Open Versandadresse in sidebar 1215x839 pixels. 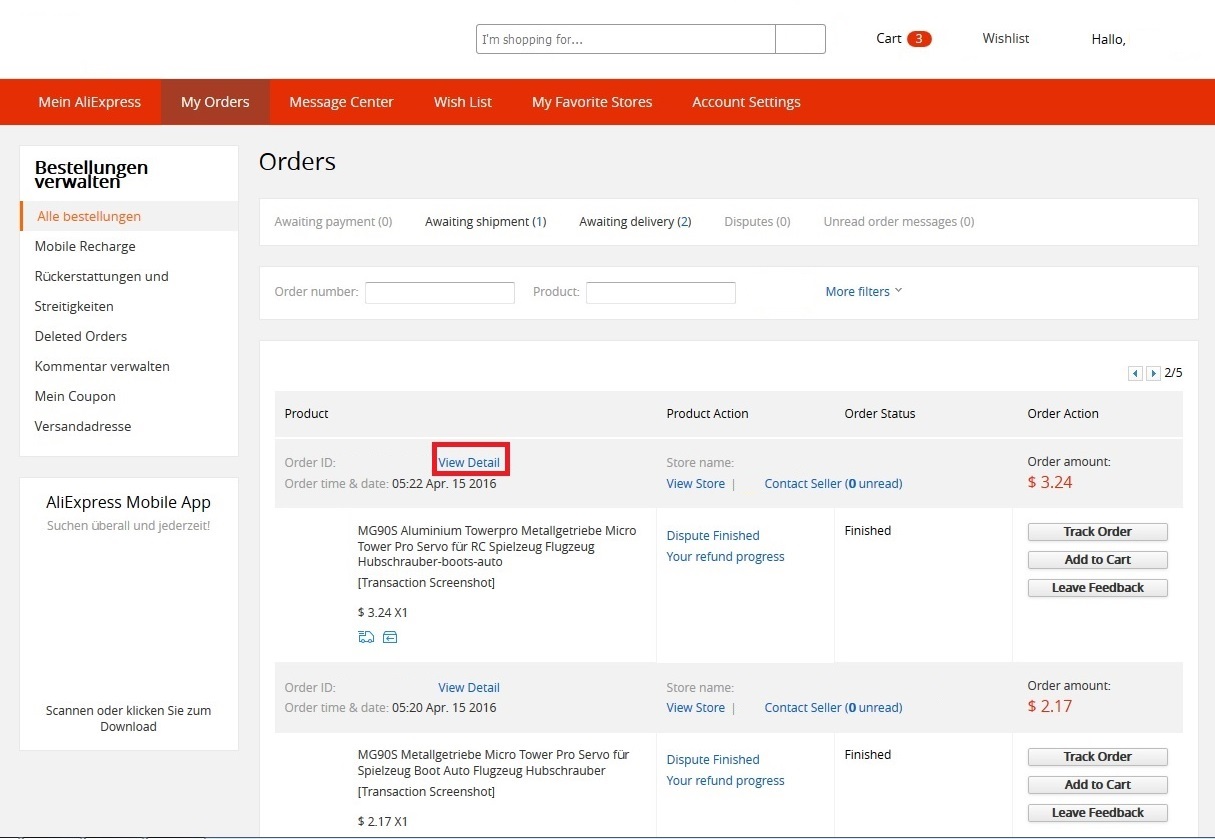(83, 426)
